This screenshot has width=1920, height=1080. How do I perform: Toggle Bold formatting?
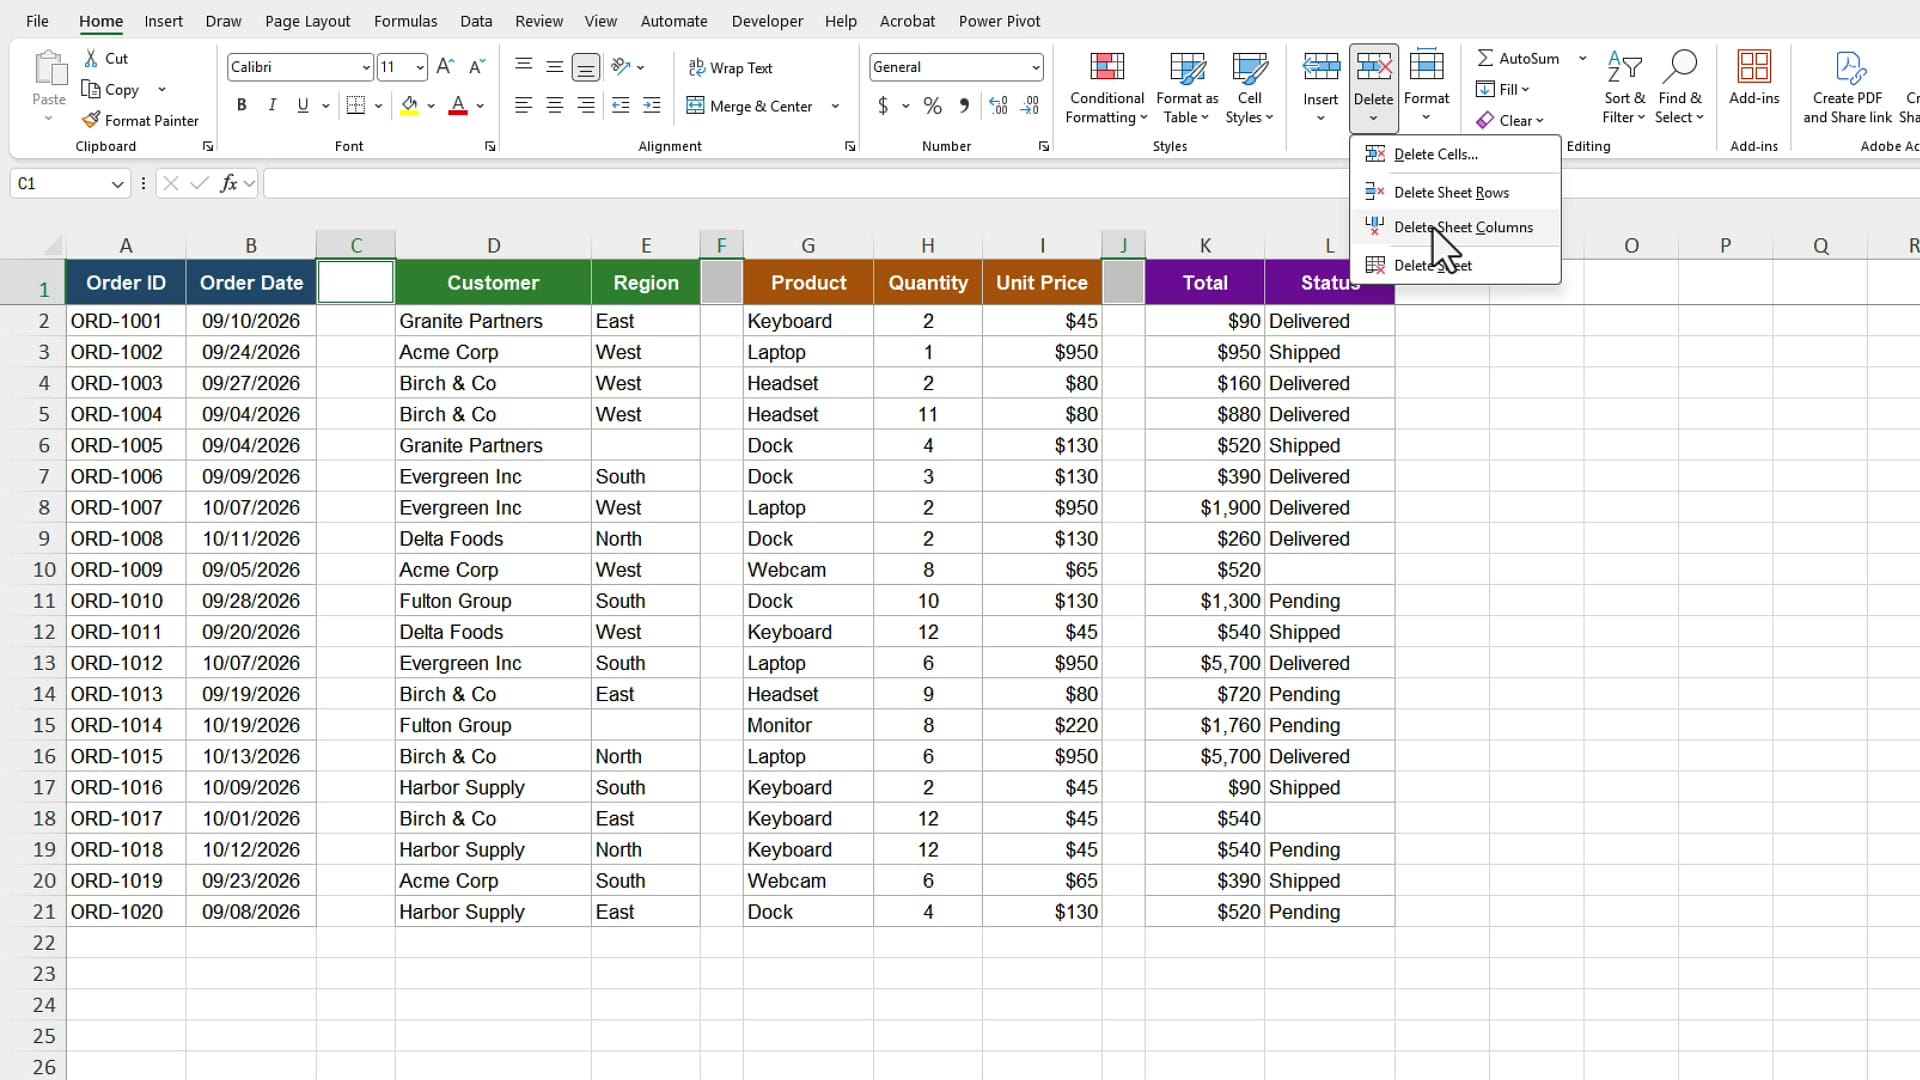tap(241, 106)
